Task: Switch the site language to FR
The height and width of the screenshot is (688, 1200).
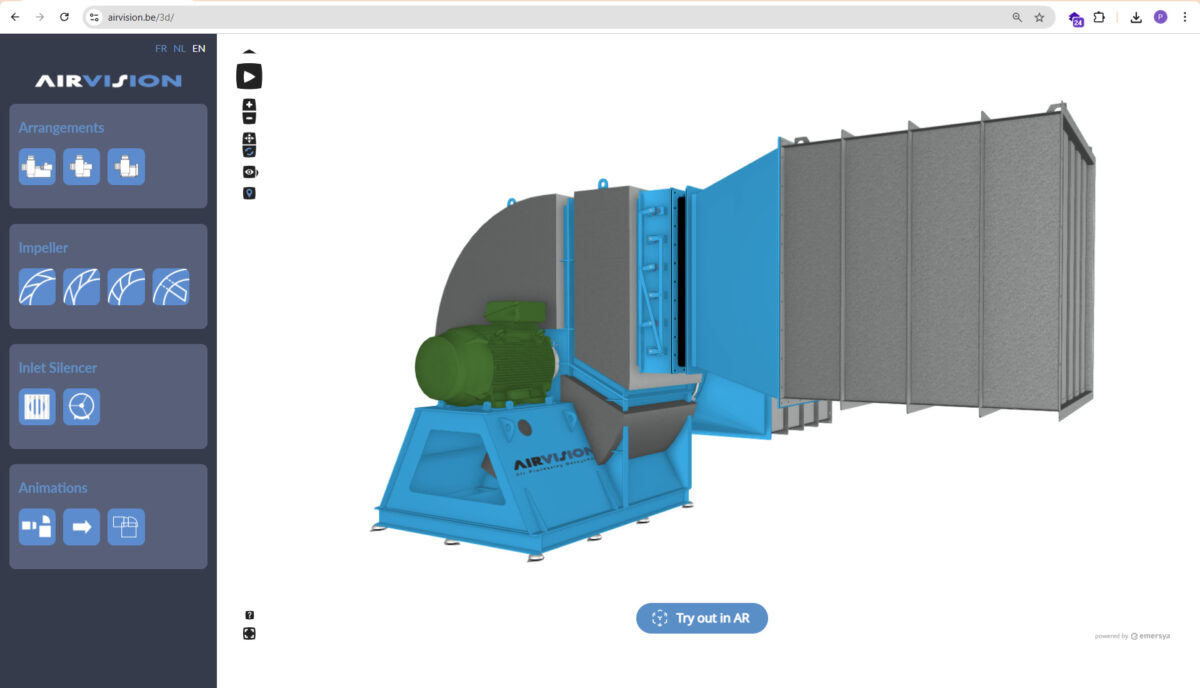Action: pos(160,47)
